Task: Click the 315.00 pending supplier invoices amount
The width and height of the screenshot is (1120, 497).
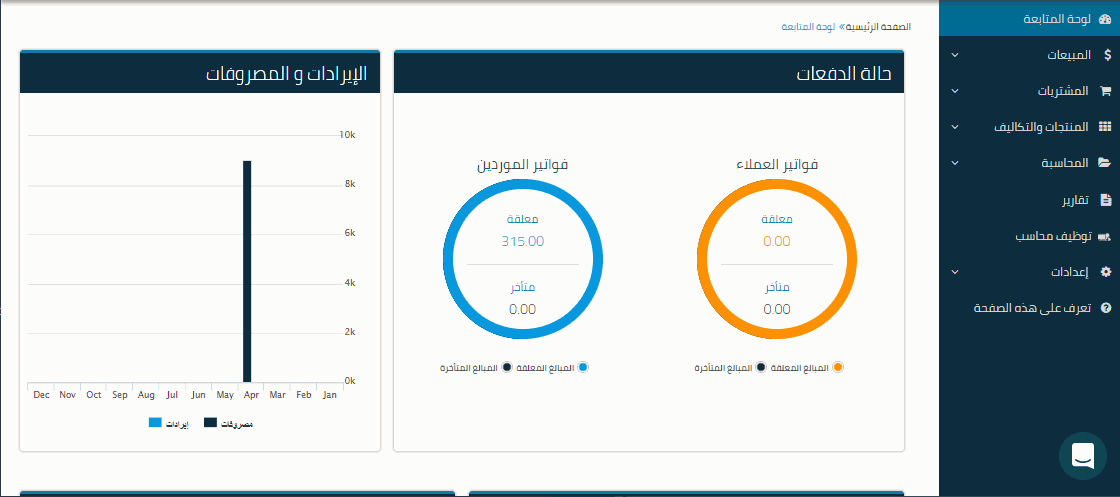Action: (522, 241)
